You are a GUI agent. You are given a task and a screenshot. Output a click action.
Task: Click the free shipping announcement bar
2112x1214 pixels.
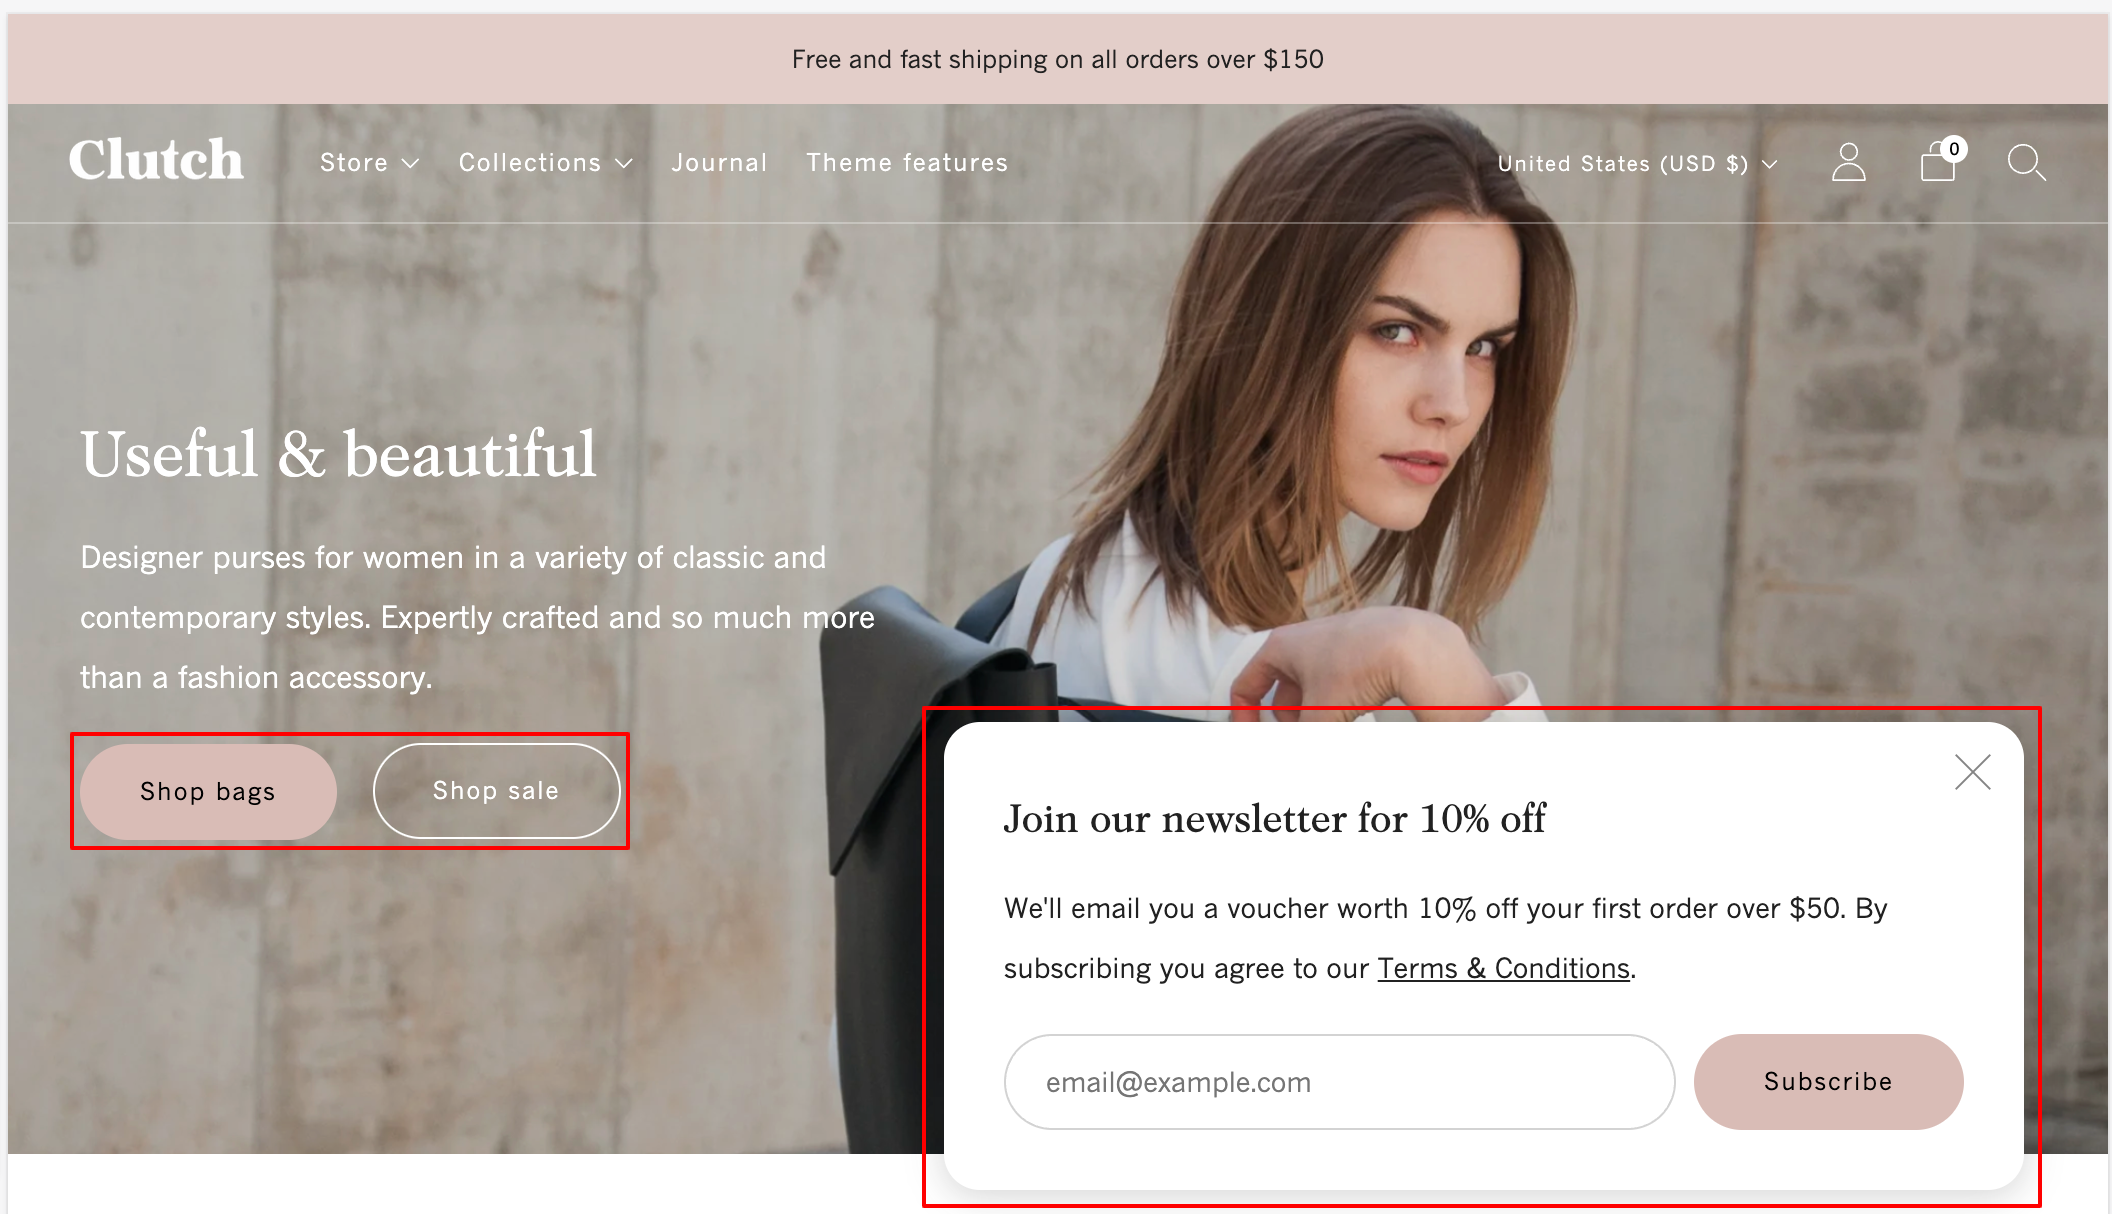click(1057, 59)
